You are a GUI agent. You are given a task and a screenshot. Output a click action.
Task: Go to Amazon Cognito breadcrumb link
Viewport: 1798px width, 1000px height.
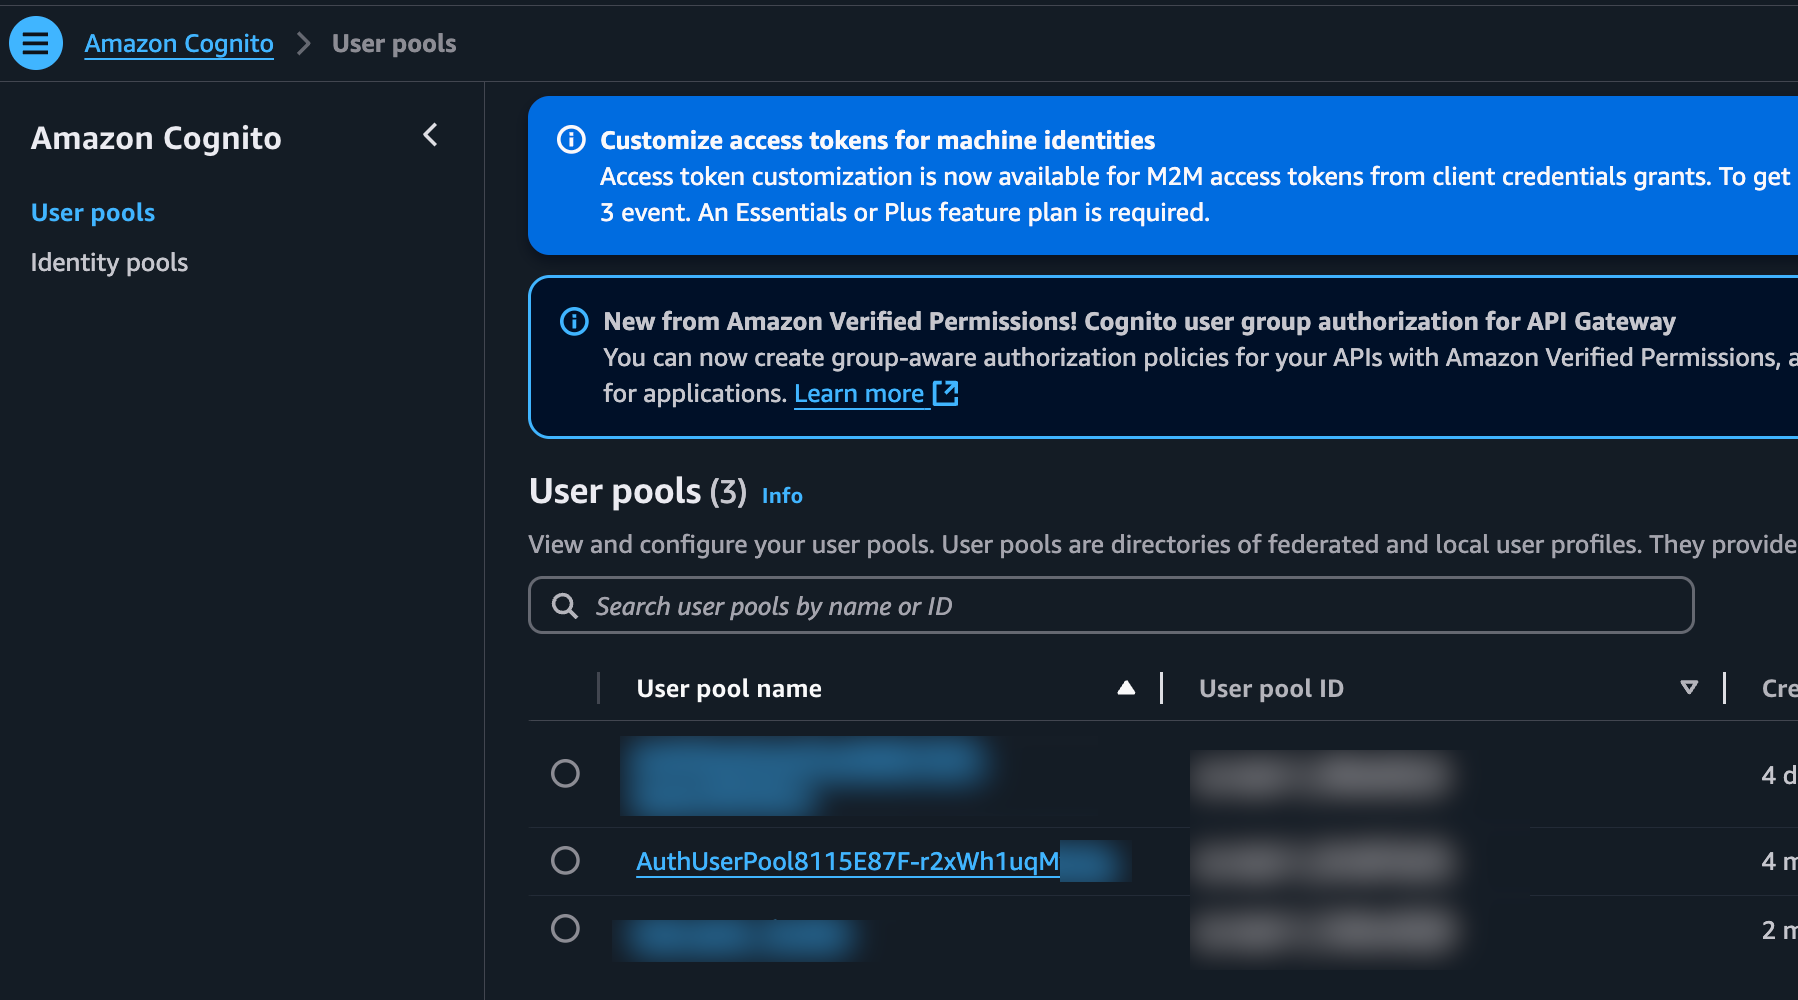179,44
